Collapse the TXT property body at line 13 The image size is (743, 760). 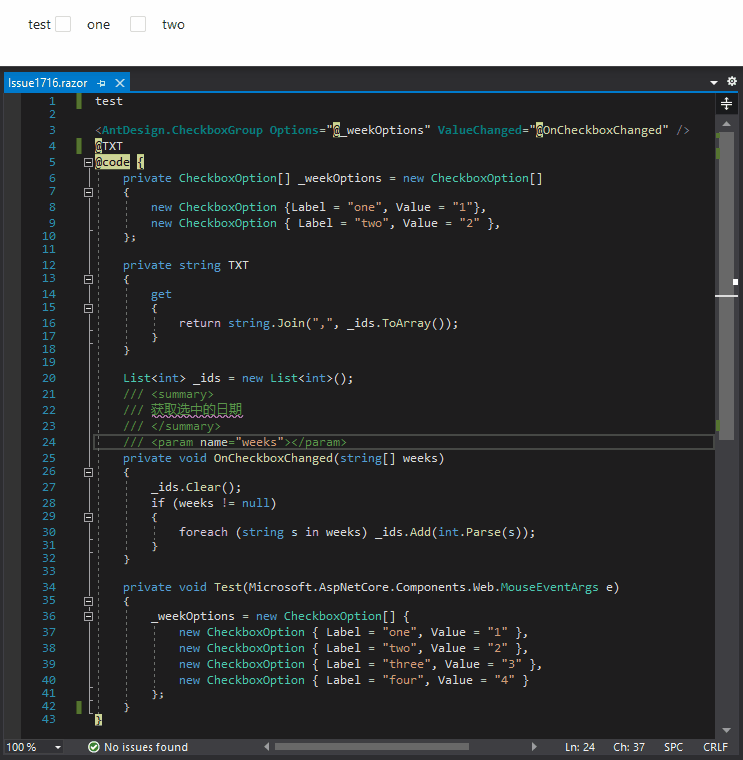(x=88, y=279)
